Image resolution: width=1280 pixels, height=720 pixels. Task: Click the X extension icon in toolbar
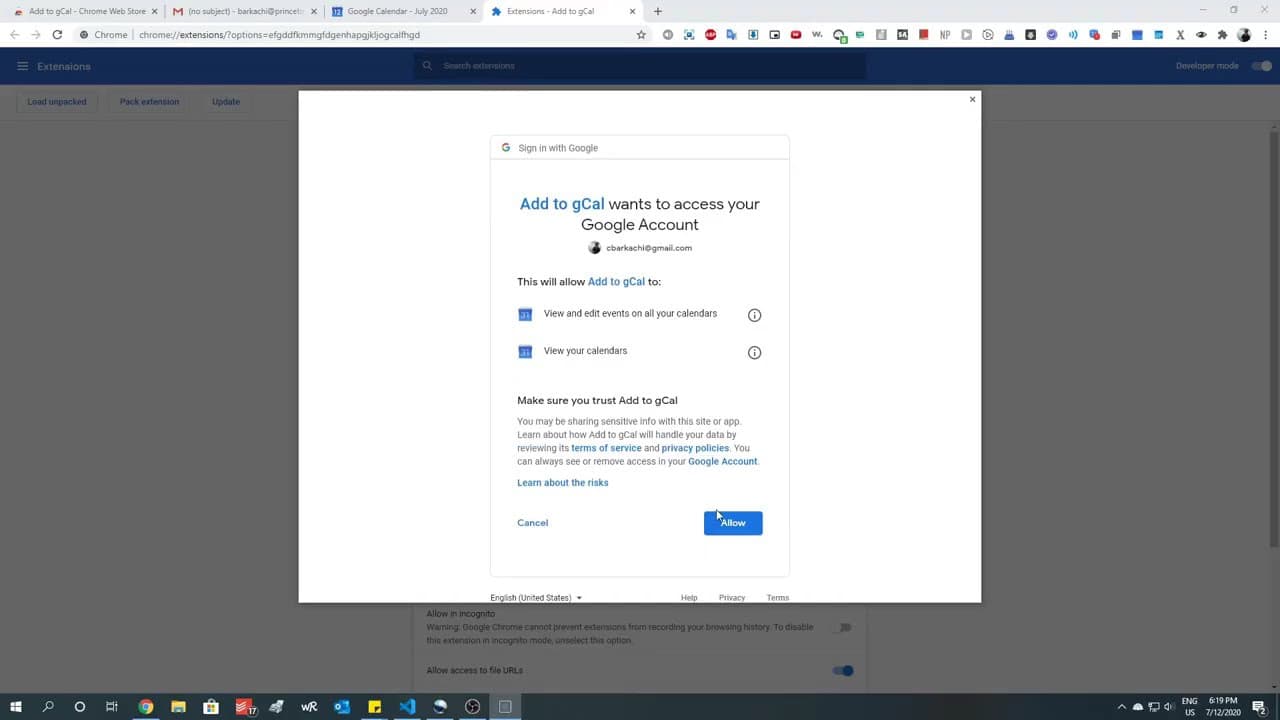point(1180,35)
